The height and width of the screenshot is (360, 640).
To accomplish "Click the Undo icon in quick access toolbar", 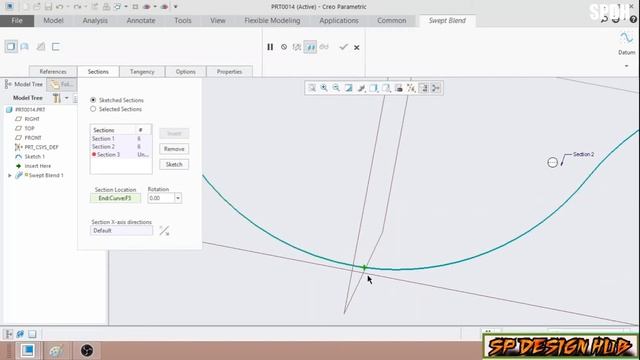I will click(60, 7).
